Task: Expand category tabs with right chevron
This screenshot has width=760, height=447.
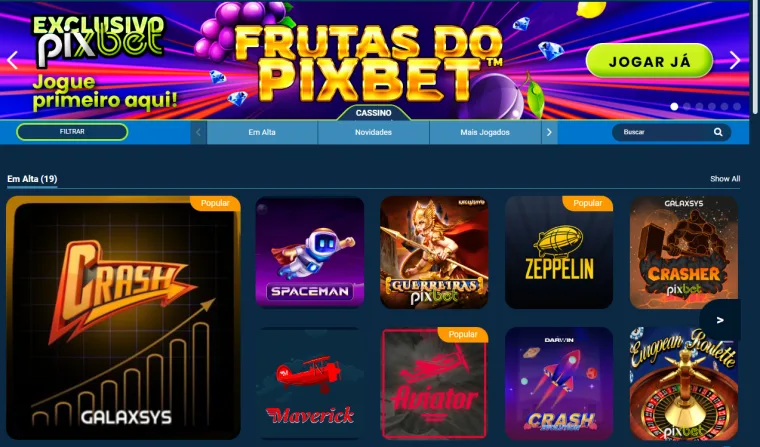Action: pos(549,132)
